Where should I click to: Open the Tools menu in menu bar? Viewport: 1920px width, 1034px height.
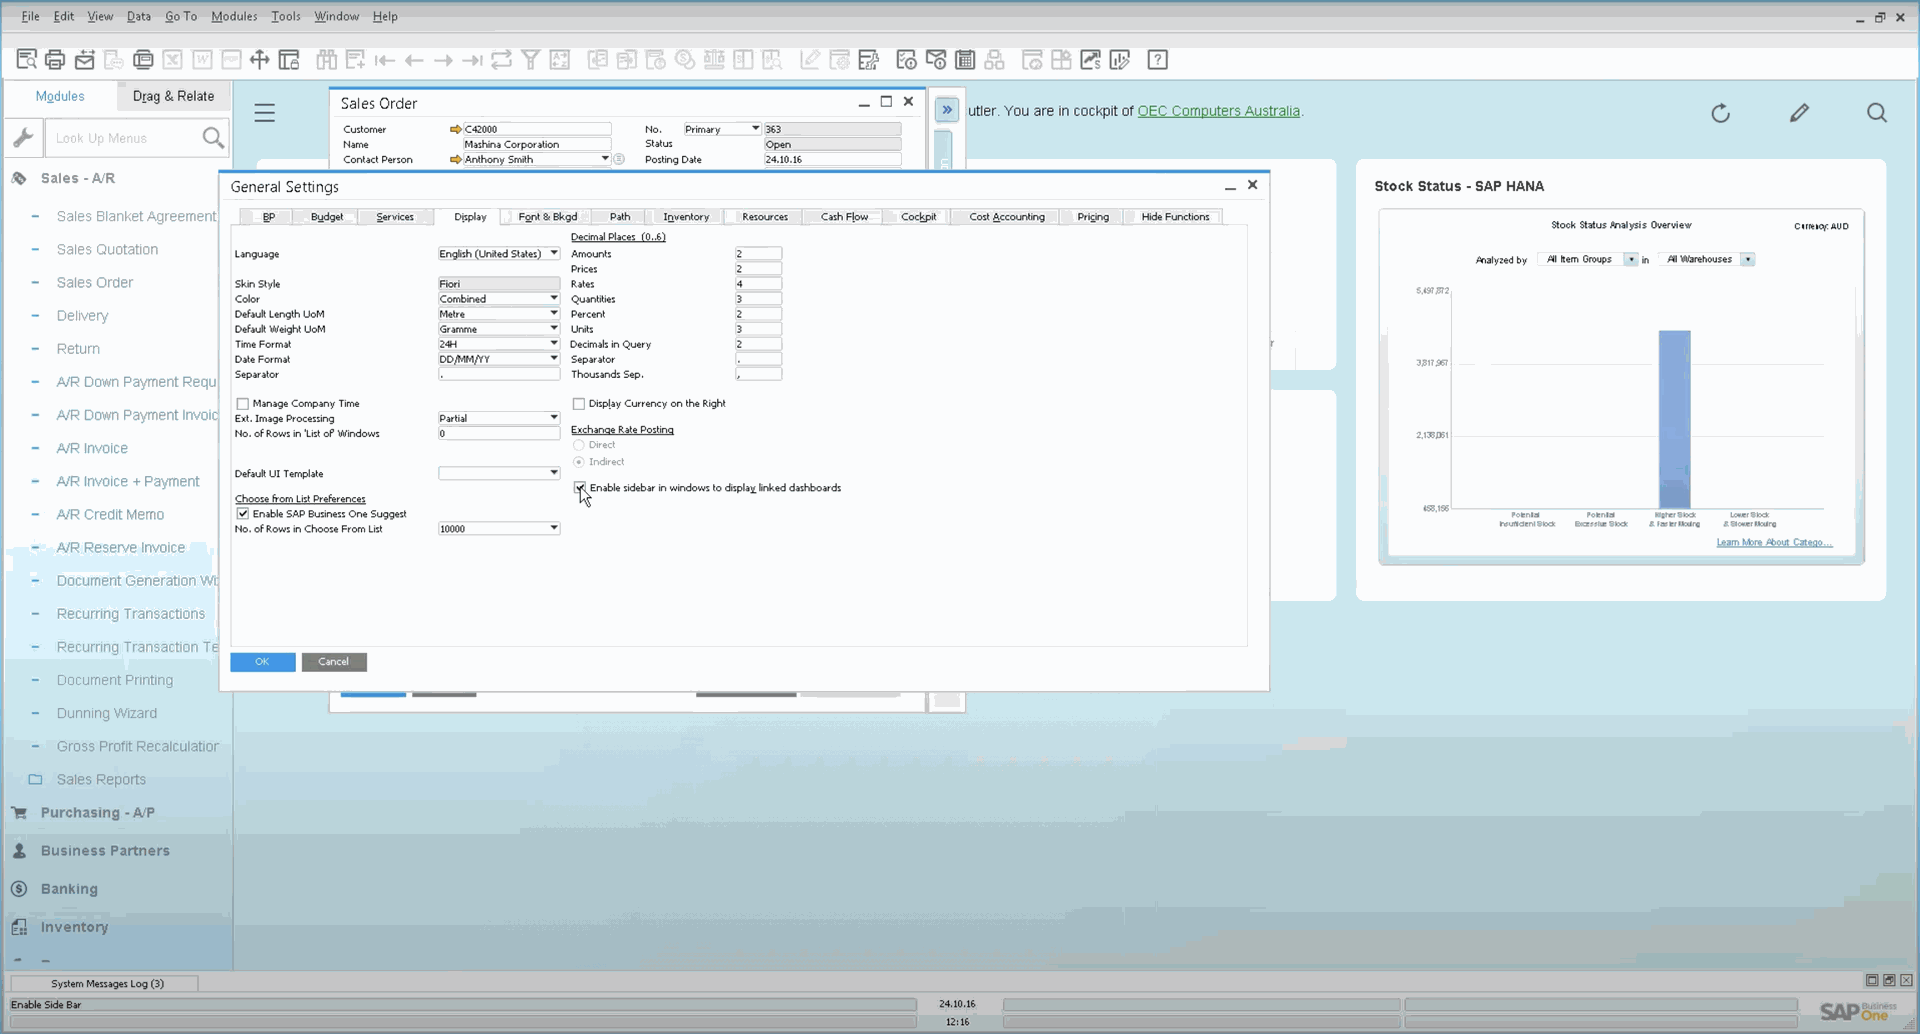pos(286,16)
